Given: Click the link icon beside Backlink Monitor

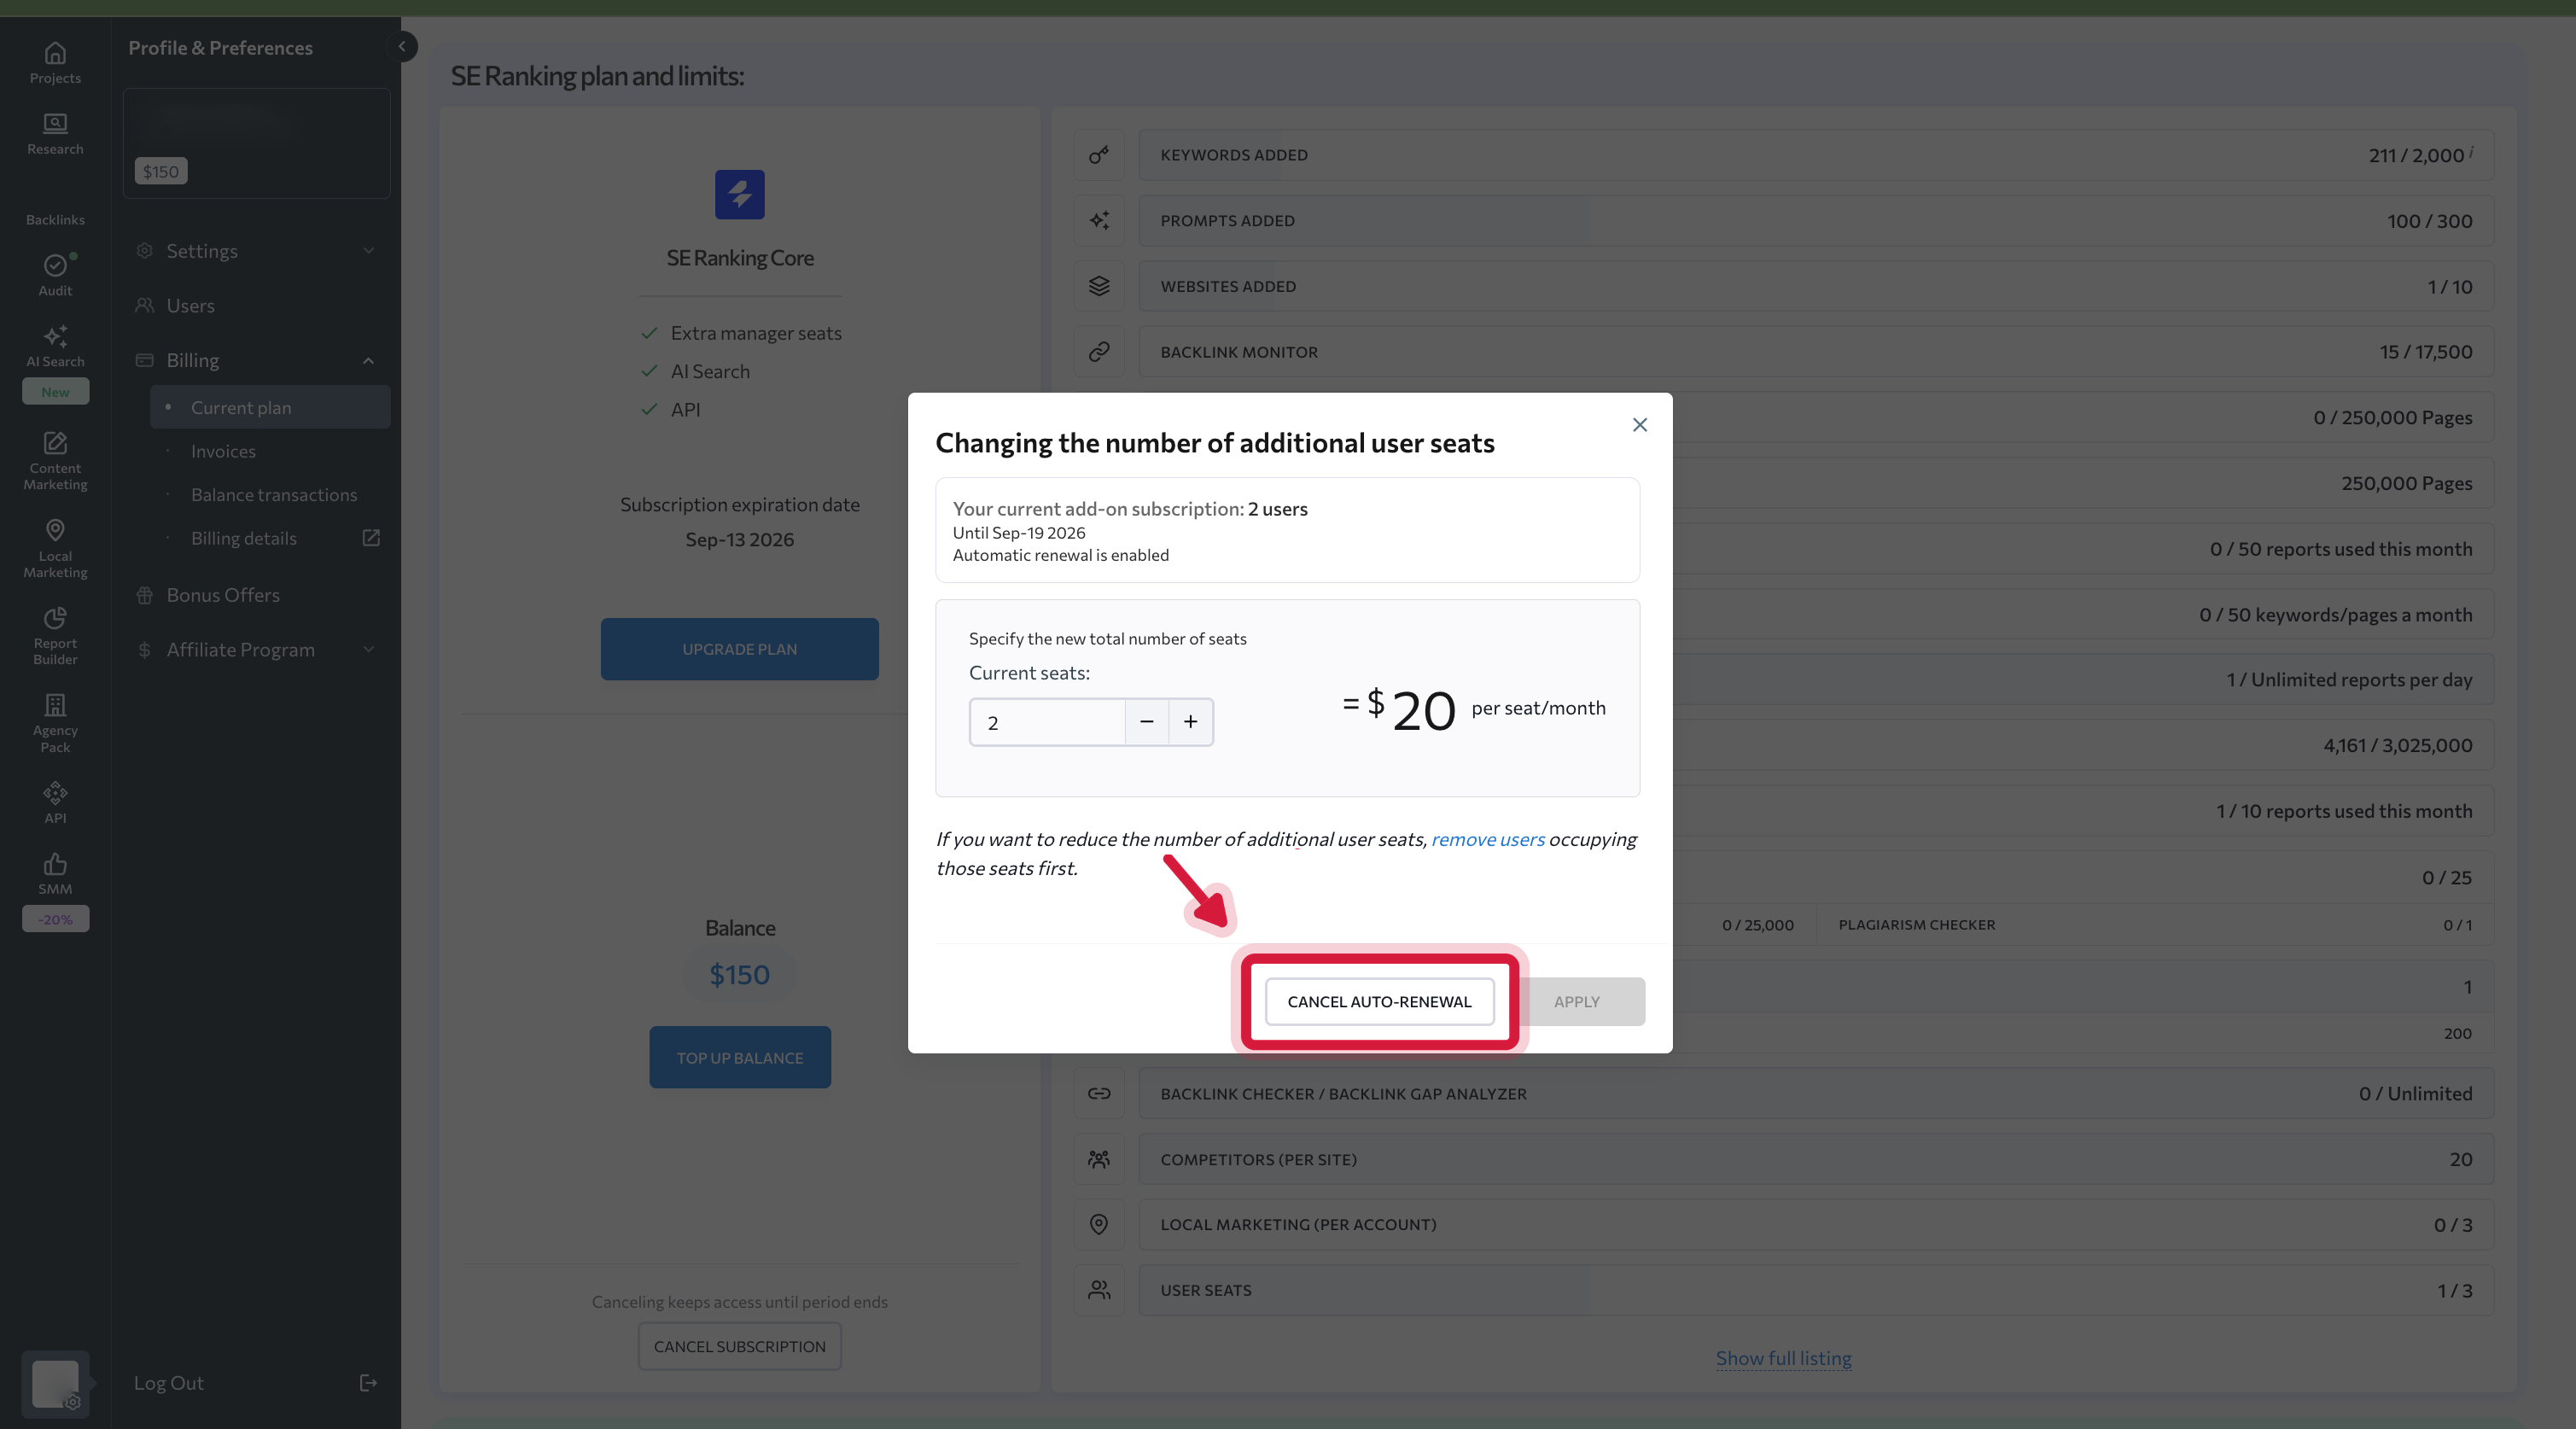Looking at the screenshot, I should (x=1098, y=352).
